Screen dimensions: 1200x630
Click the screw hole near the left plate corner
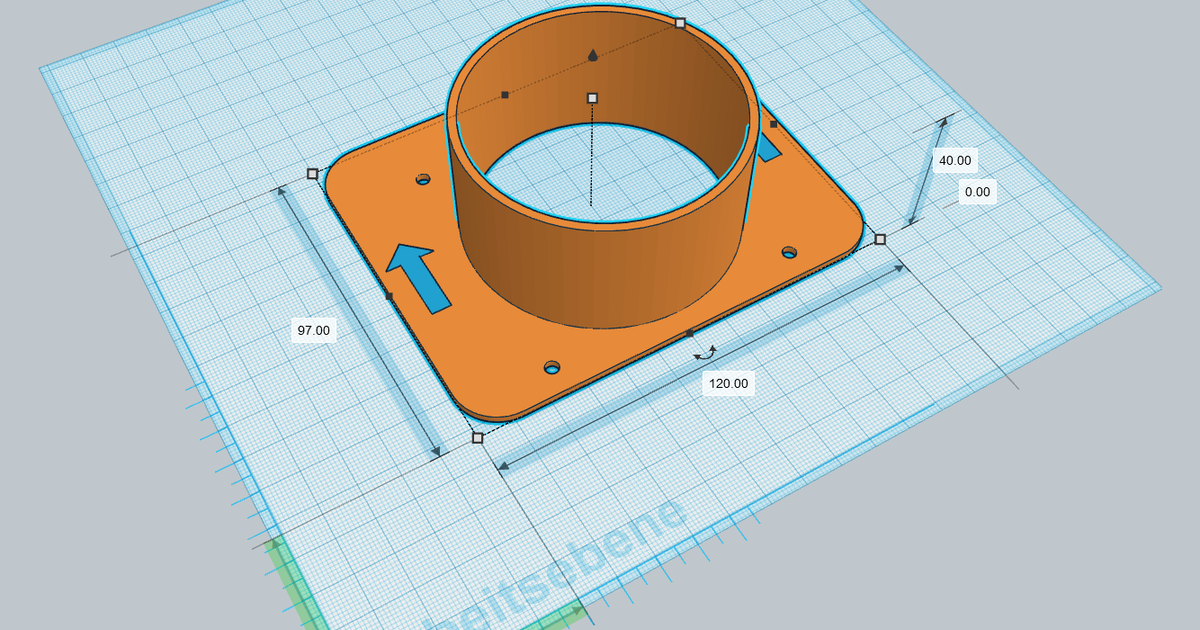pos(423,180)
